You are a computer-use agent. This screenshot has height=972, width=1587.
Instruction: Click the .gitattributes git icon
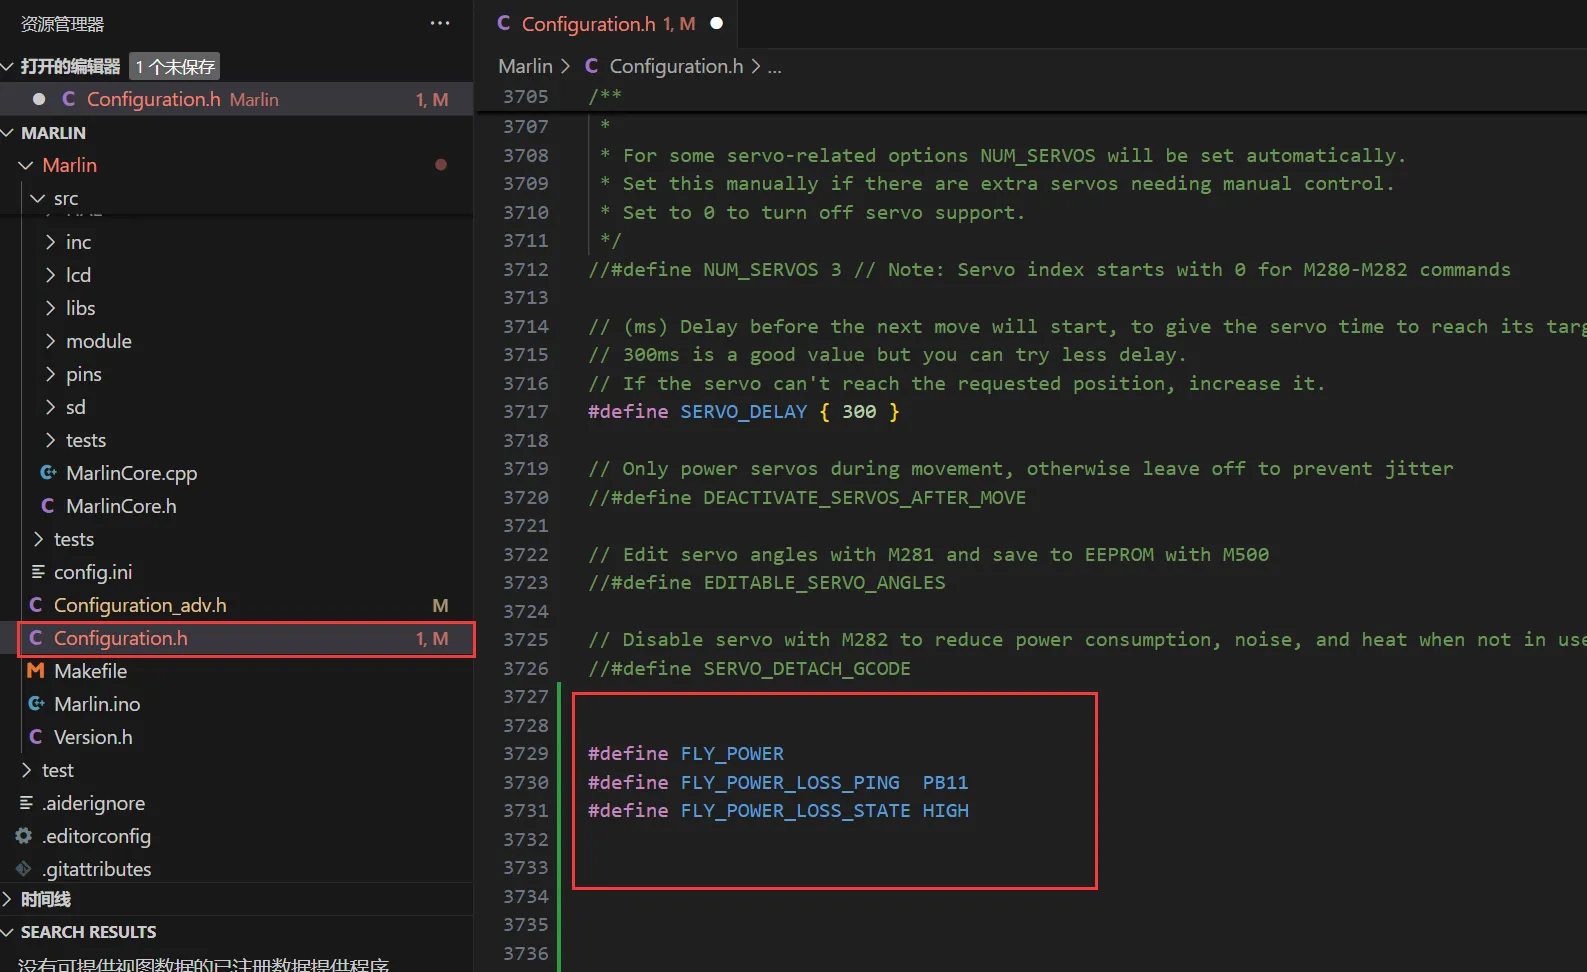(x=24, y=869)
